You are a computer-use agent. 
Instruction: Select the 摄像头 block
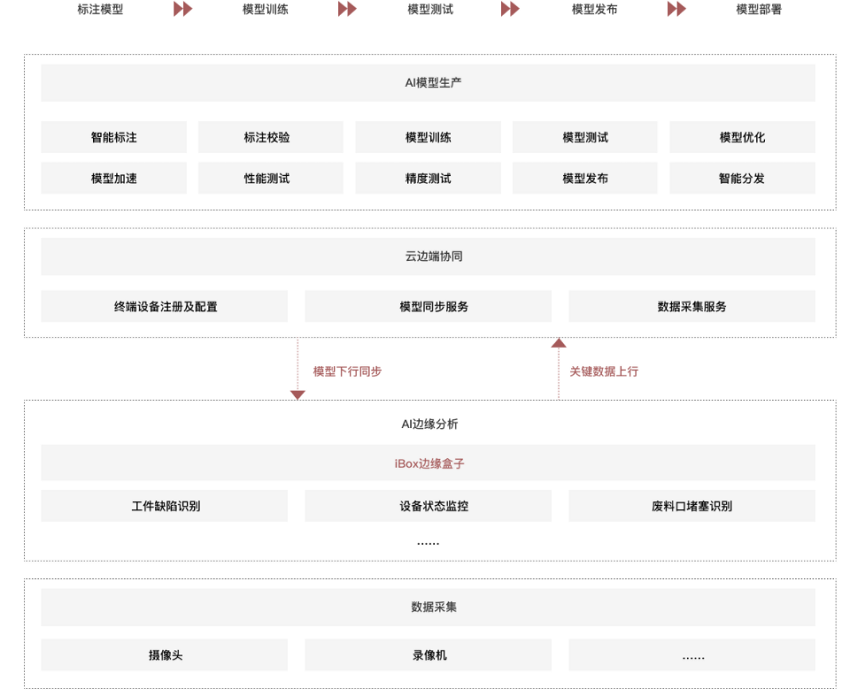164,655
